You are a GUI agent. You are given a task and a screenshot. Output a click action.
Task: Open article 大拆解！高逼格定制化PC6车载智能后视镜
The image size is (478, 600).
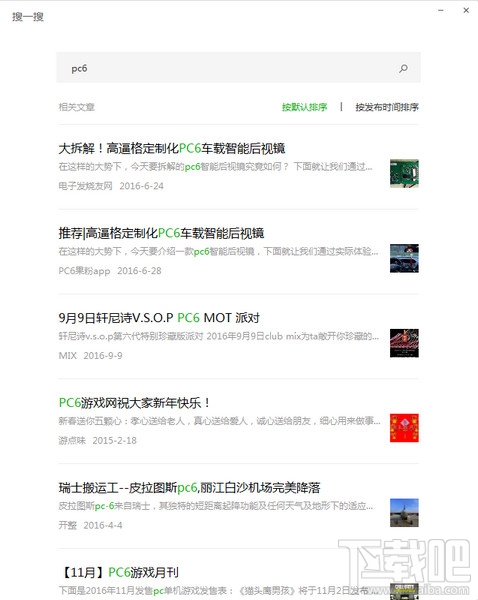pyautogui.click(x=172, y=148)
